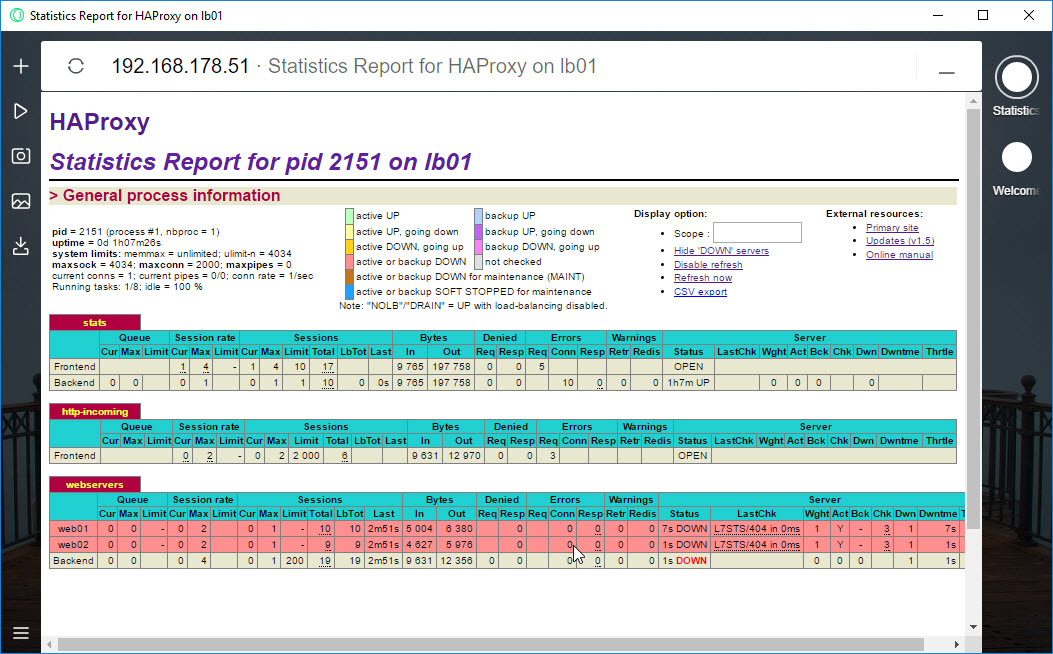Click the Disable refresh link
Image resolution: width=1053 pixels, height=654 pixels.
click(708, 265)
